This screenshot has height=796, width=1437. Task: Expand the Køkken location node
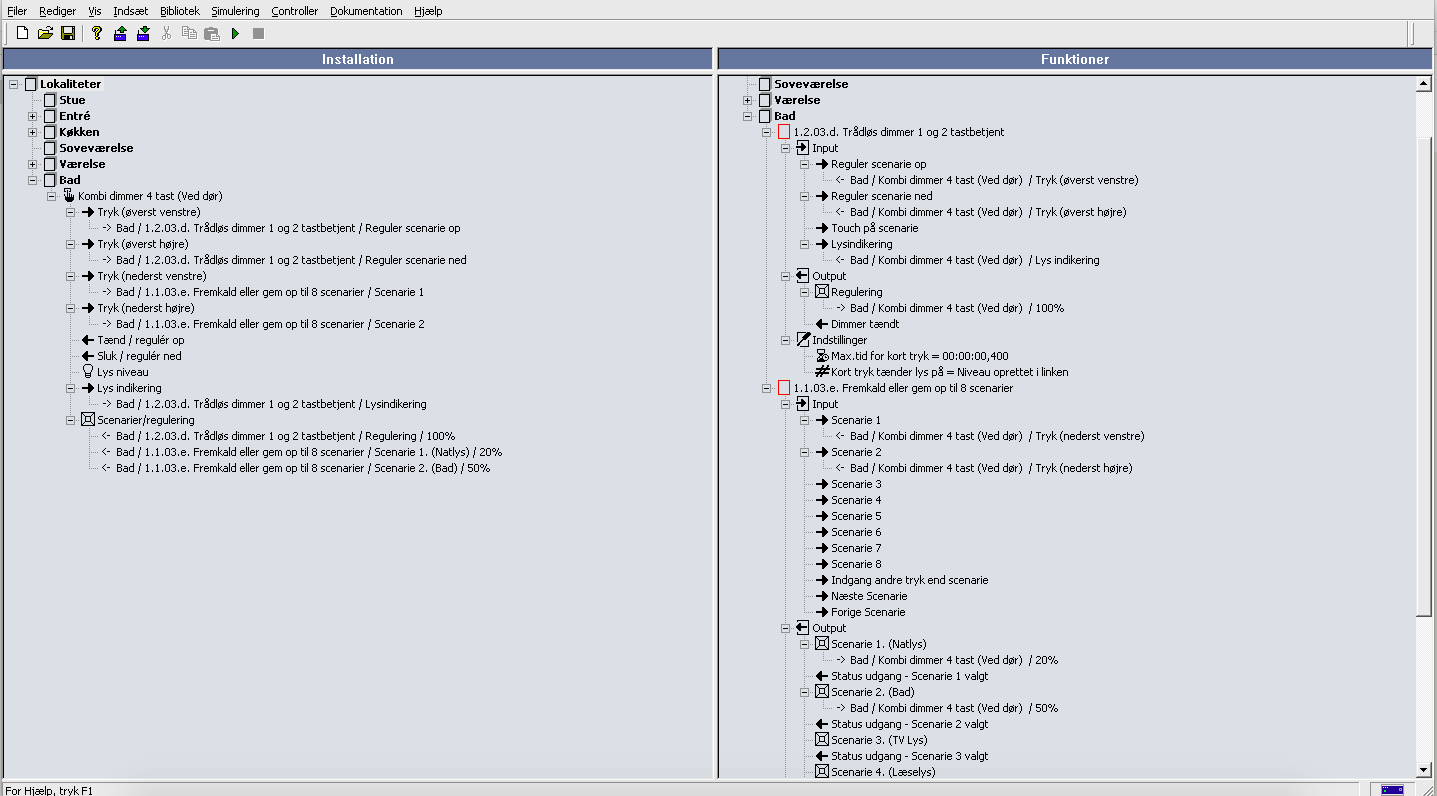[33, 132]
